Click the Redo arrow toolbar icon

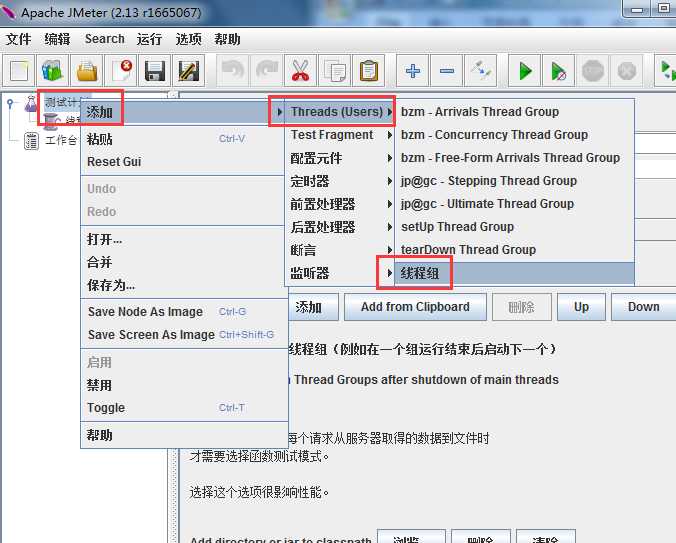266,71
